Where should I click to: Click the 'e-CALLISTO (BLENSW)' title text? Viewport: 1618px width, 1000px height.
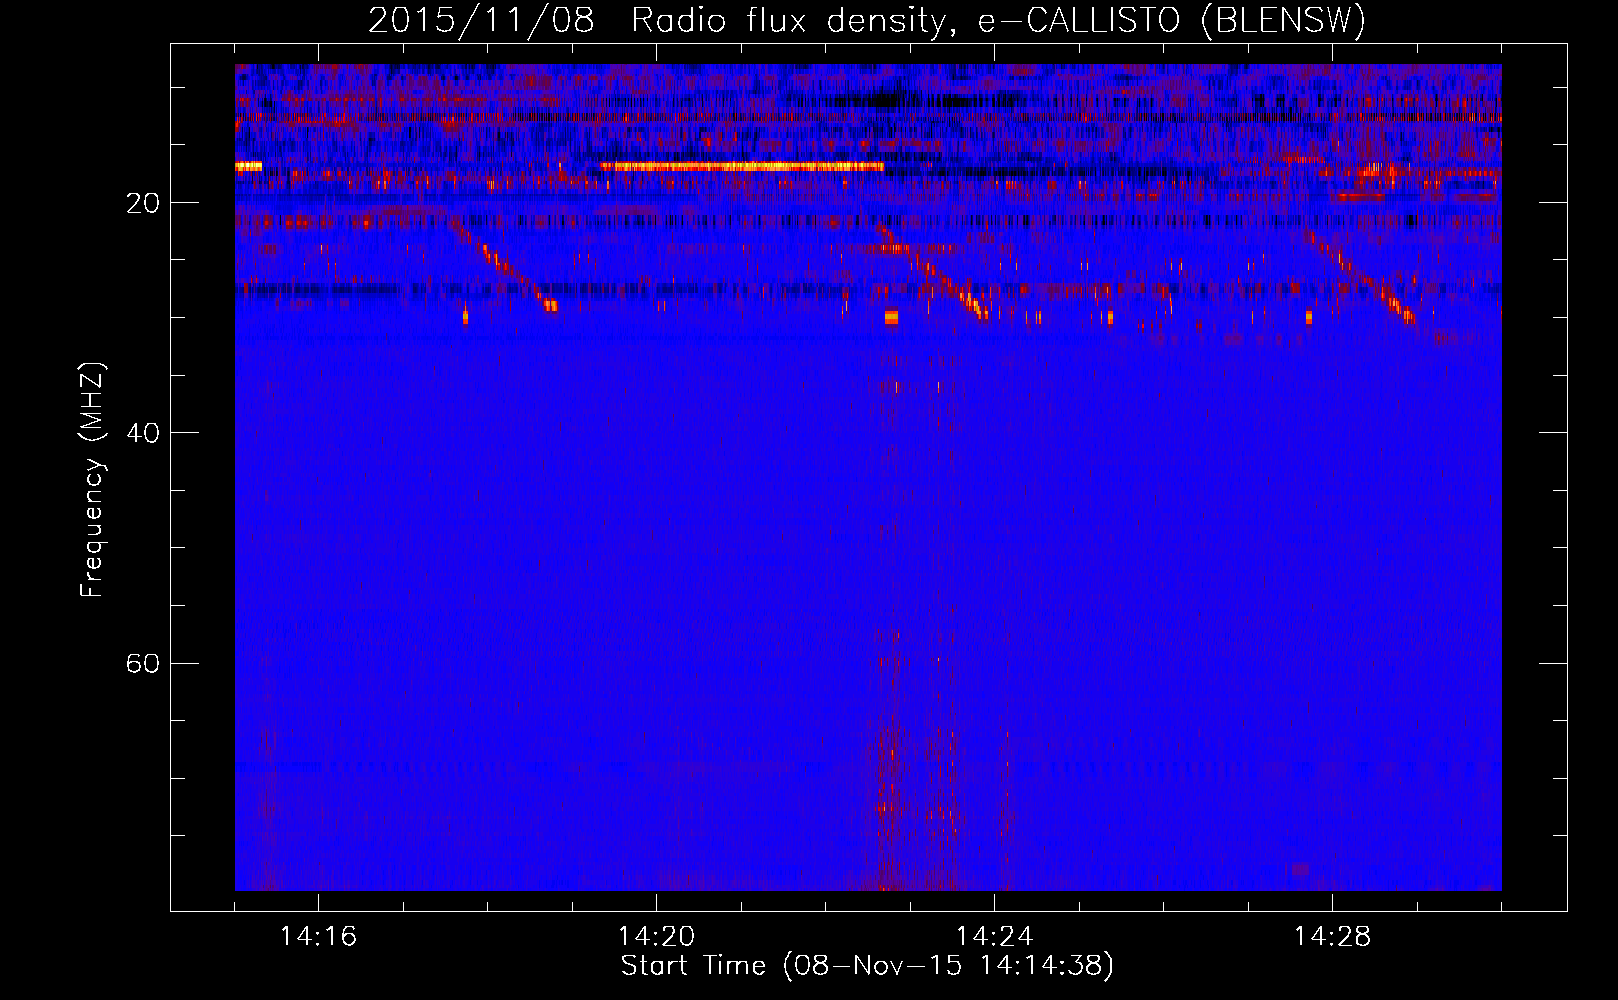click(1171, 21)
